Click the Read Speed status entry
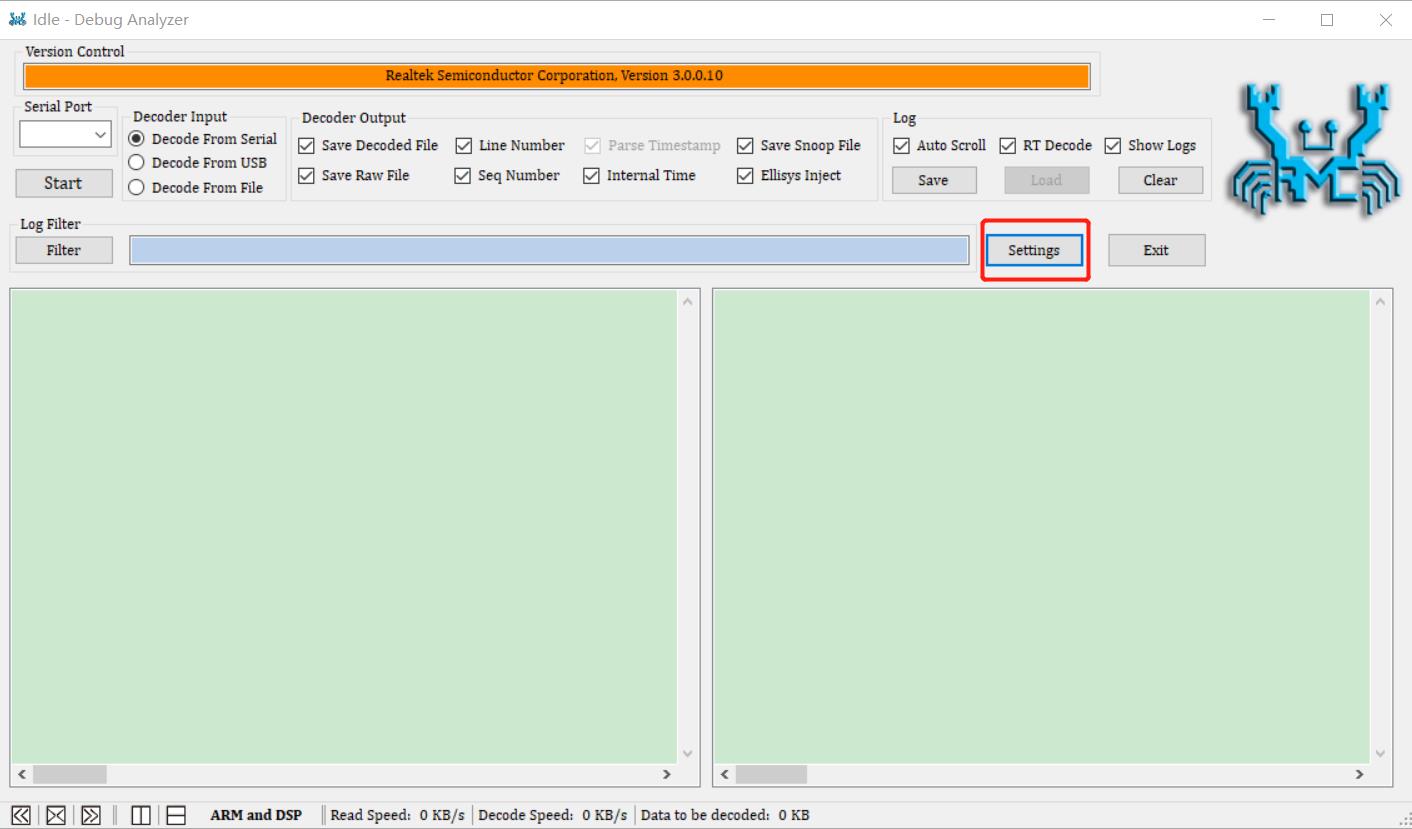Image resolution: width=1412 pixels, height=829 pixels. (x=397, y=815)
